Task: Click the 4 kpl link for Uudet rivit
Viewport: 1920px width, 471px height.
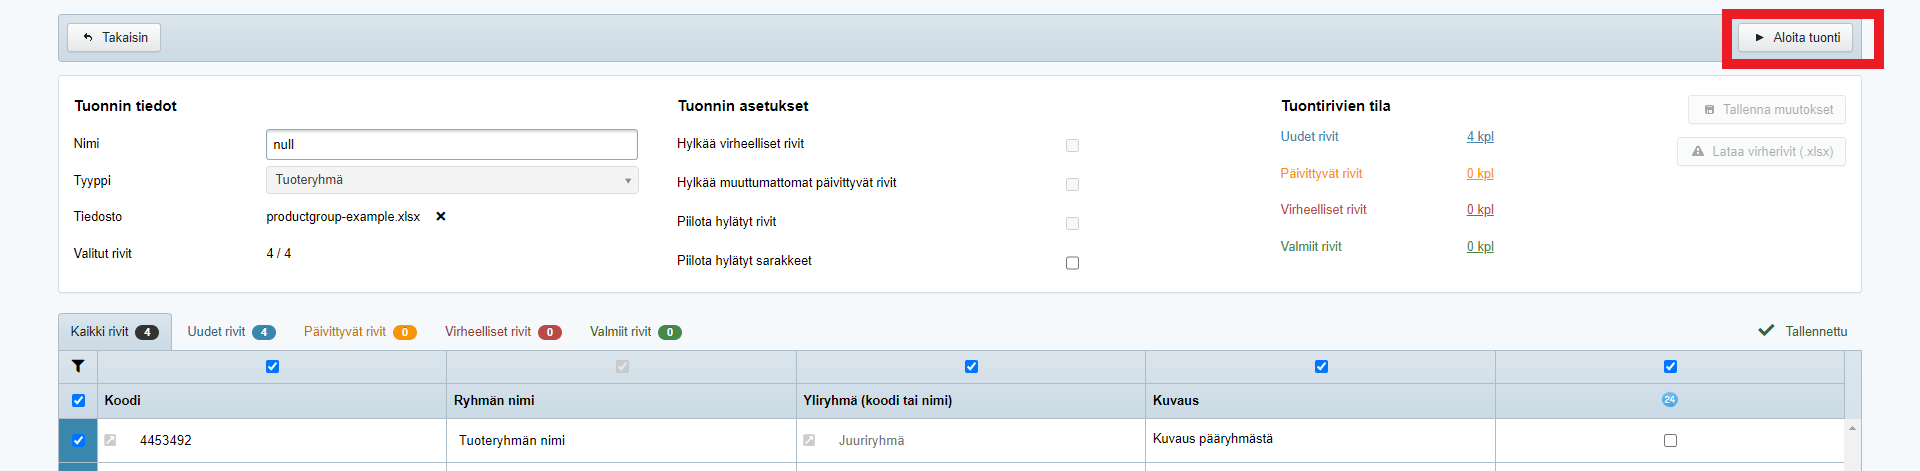Action: coord(1480,137)
